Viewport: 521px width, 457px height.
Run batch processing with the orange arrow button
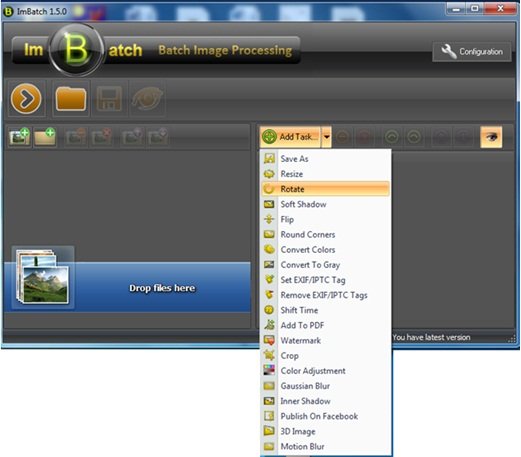pos(26,99)
